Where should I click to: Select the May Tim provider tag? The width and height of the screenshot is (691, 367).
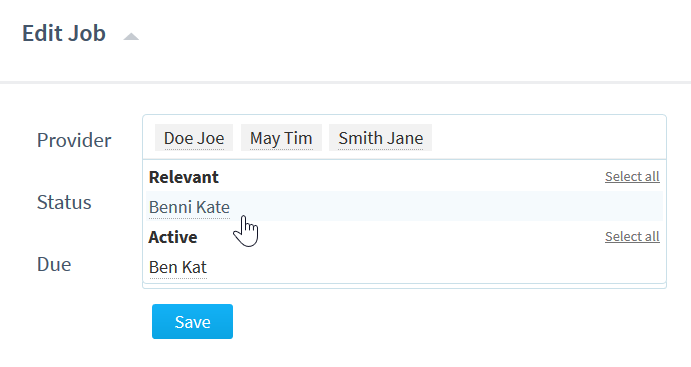[281, 138]
